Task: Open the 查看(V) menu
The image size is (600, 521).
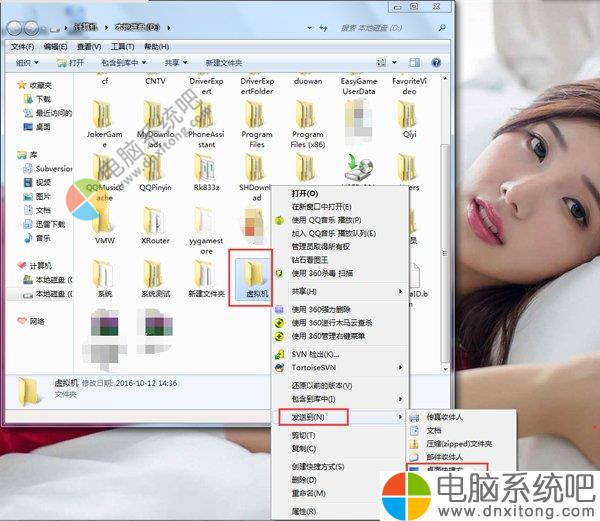Action: pyautogui.click(x=89, y=47)
